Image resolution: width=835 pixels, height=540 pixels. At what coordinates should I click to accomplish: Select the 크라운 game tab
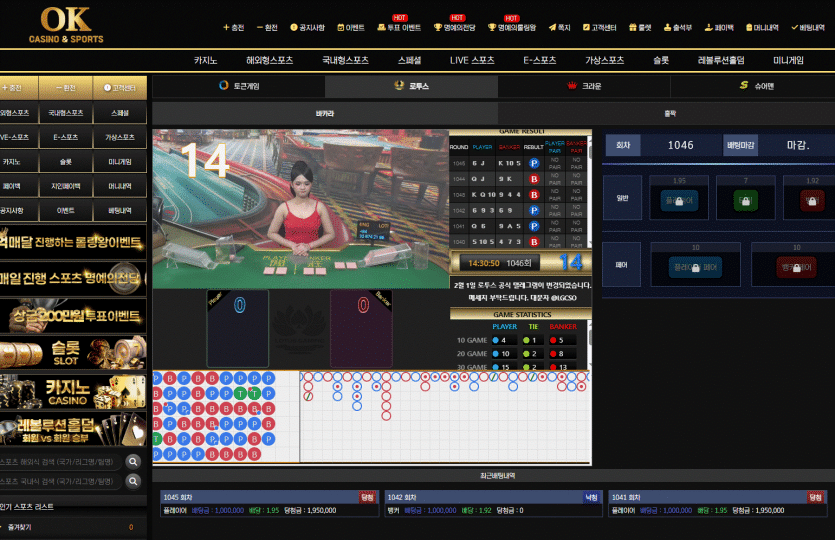click(x=585, y=86)
